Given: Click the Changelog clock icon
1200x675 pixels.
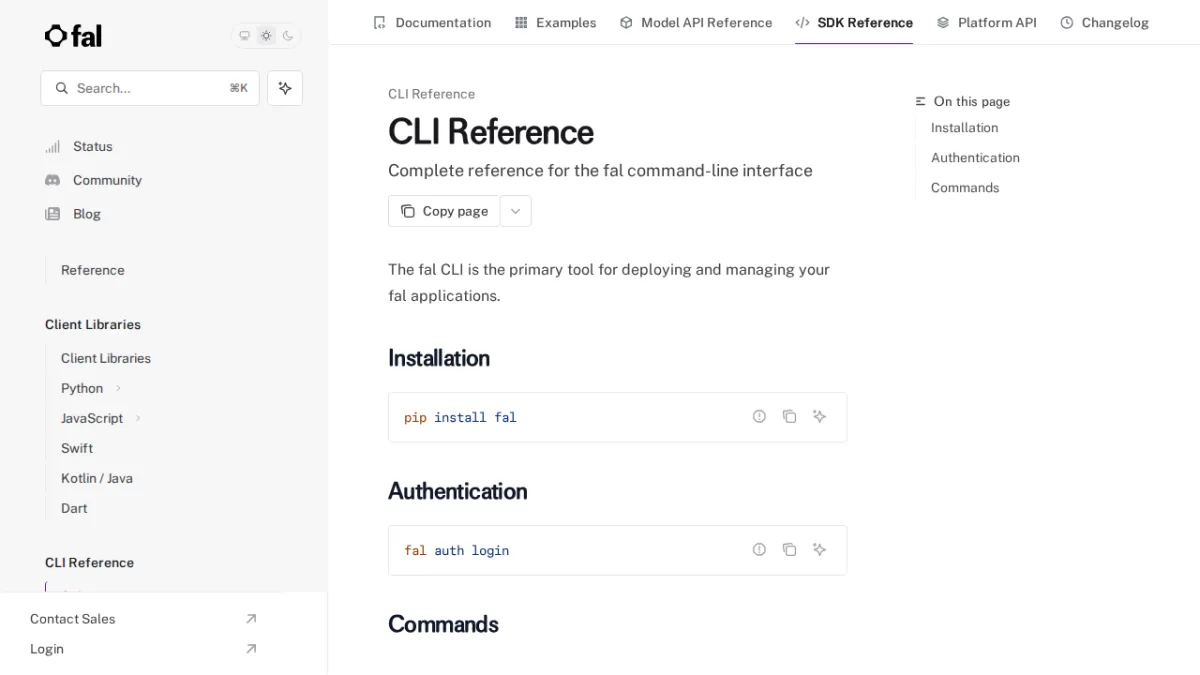Looking at the screenshot, I should click(x=1067, y=22).
